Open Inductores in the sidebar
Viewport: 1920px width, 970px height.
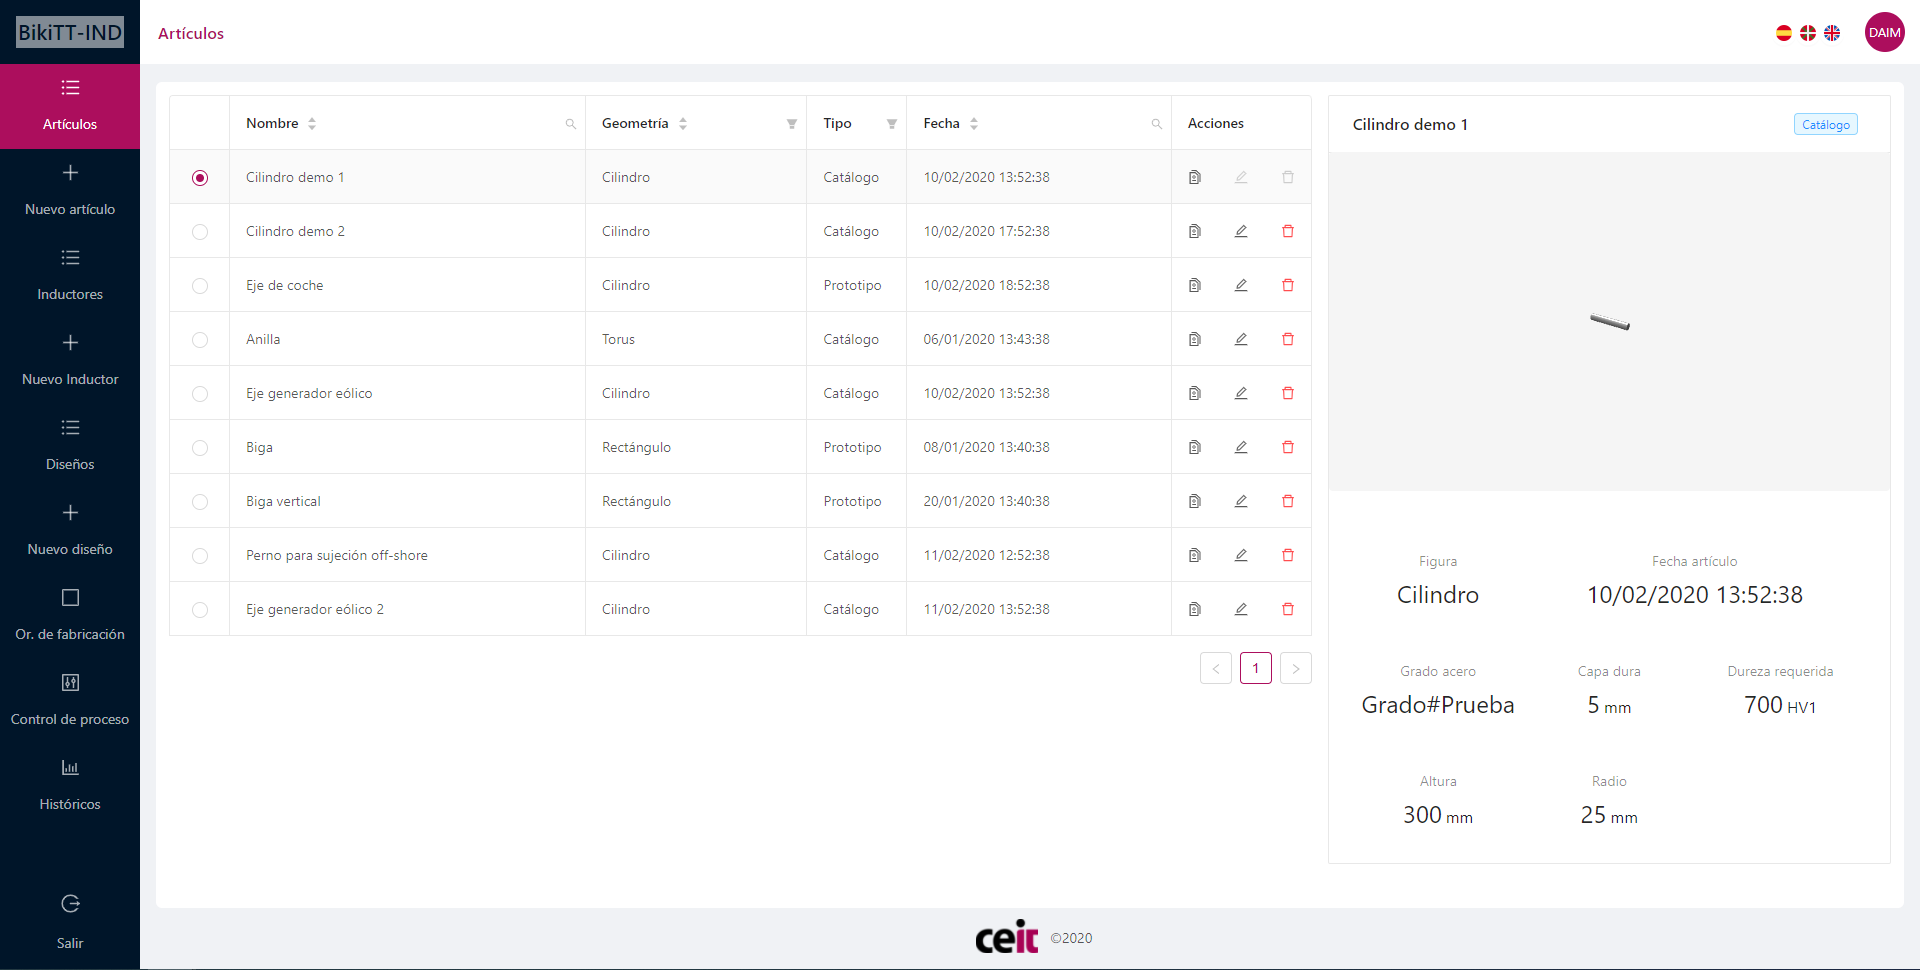point(70,274)
